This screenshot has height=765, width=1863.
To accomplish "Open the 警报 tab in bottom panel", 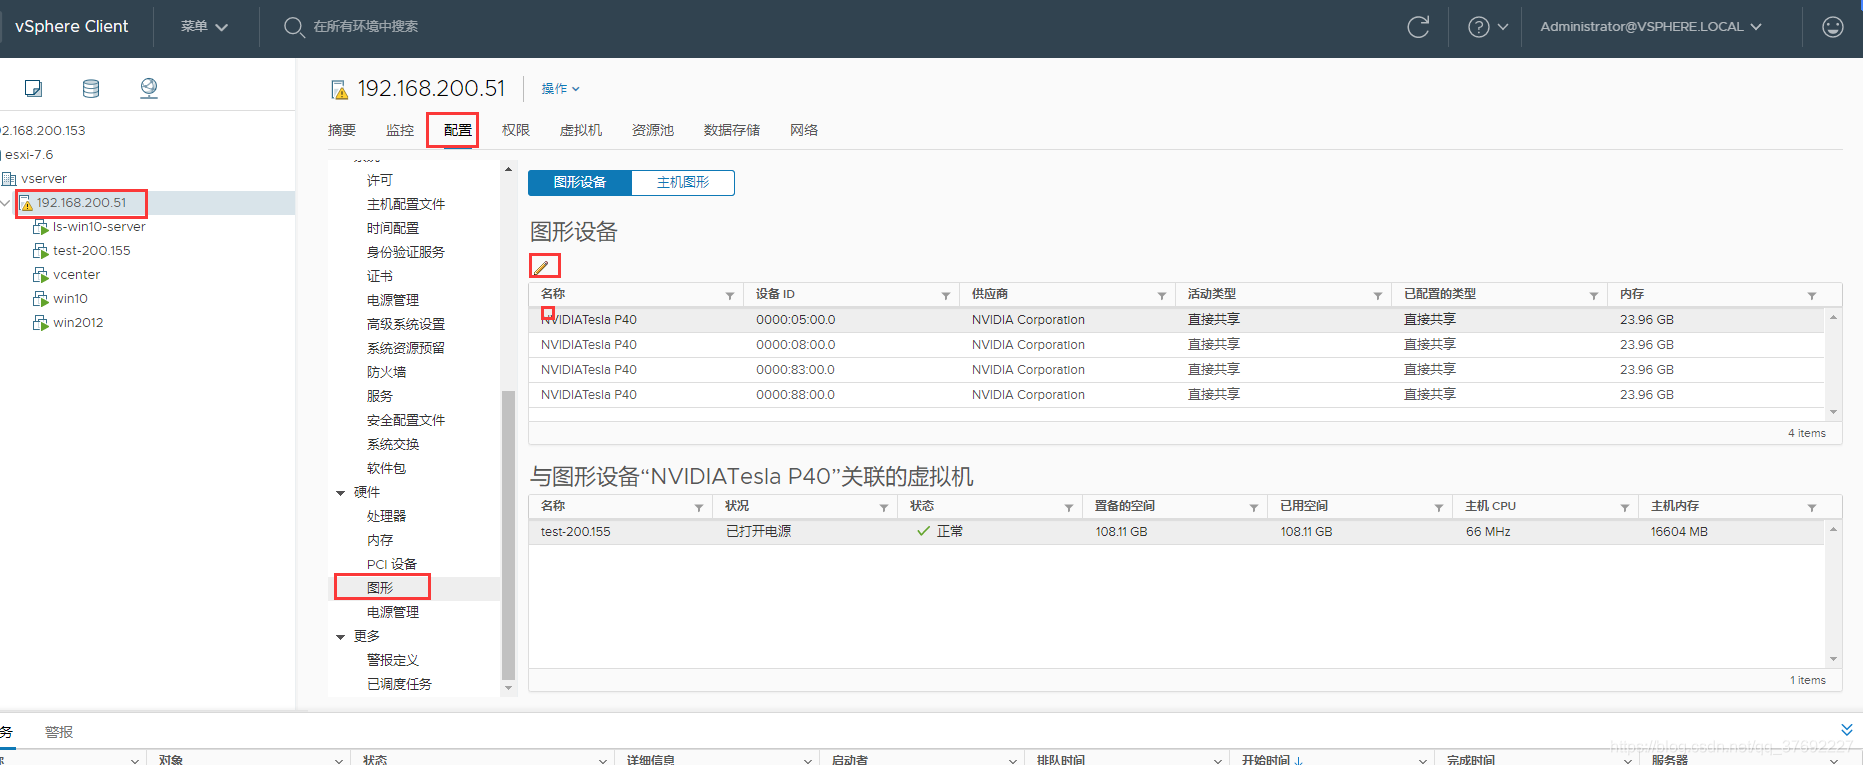I will [x=59, y=732].
